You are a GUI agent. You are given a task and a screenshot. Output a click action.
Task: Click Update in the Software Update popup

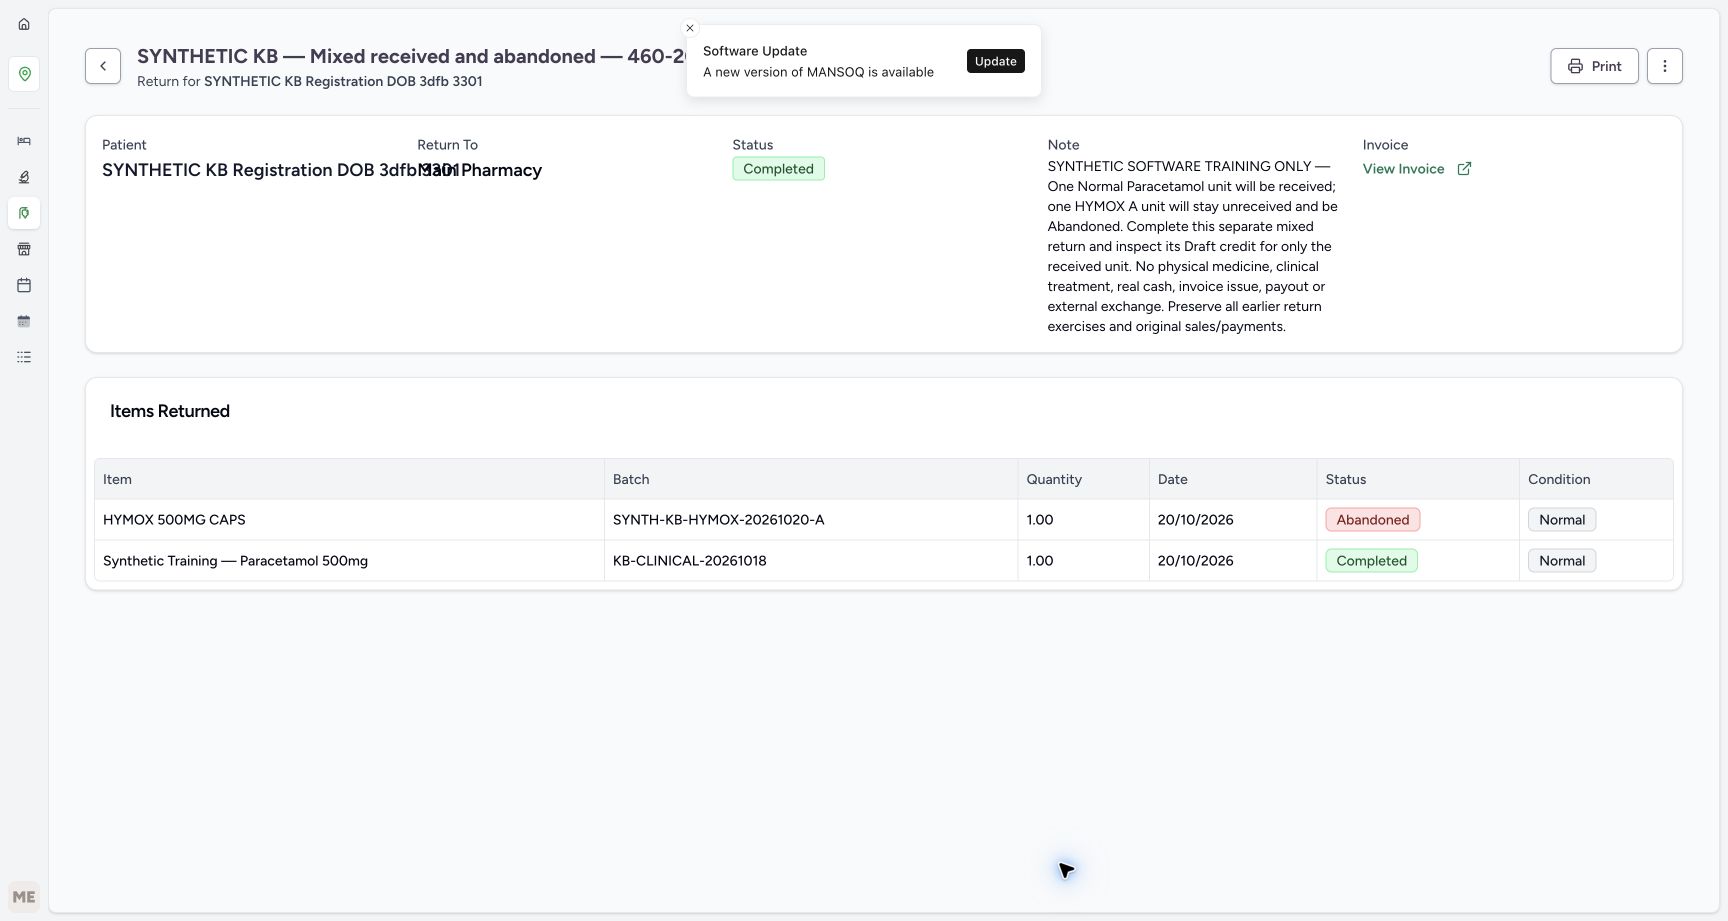click(996, 61)
